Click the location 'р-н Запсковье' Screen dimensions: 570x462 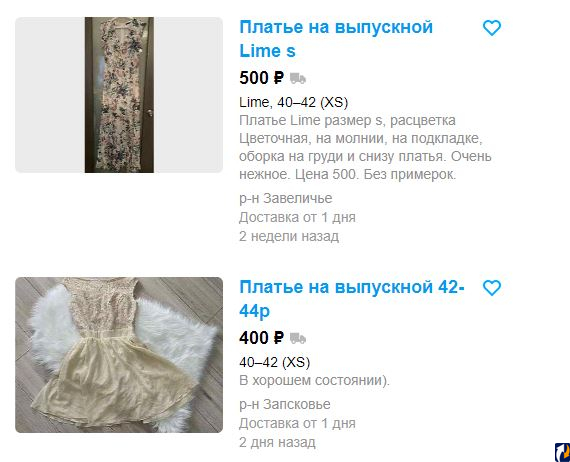coord(285,404)
